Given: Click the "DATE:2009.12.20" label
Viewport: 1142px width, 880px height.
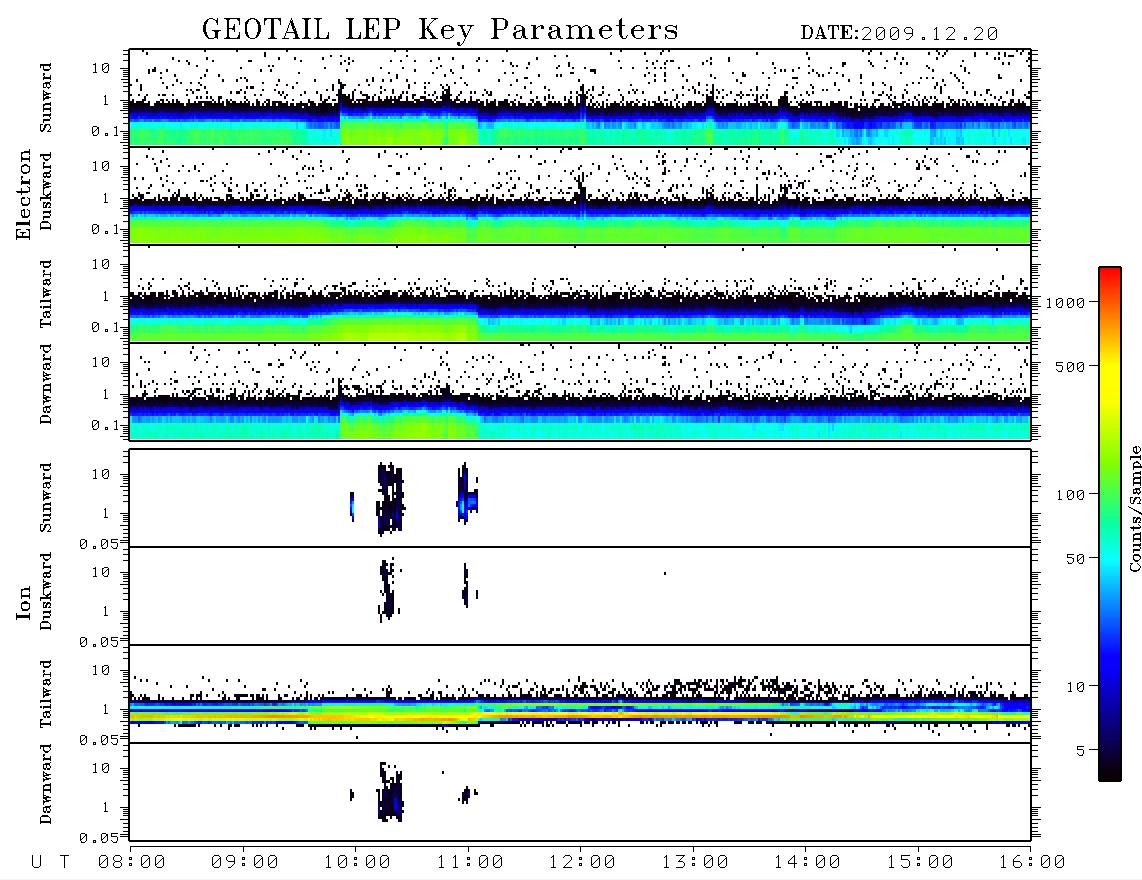Looking at the screenshot, I should coord(899,34).
